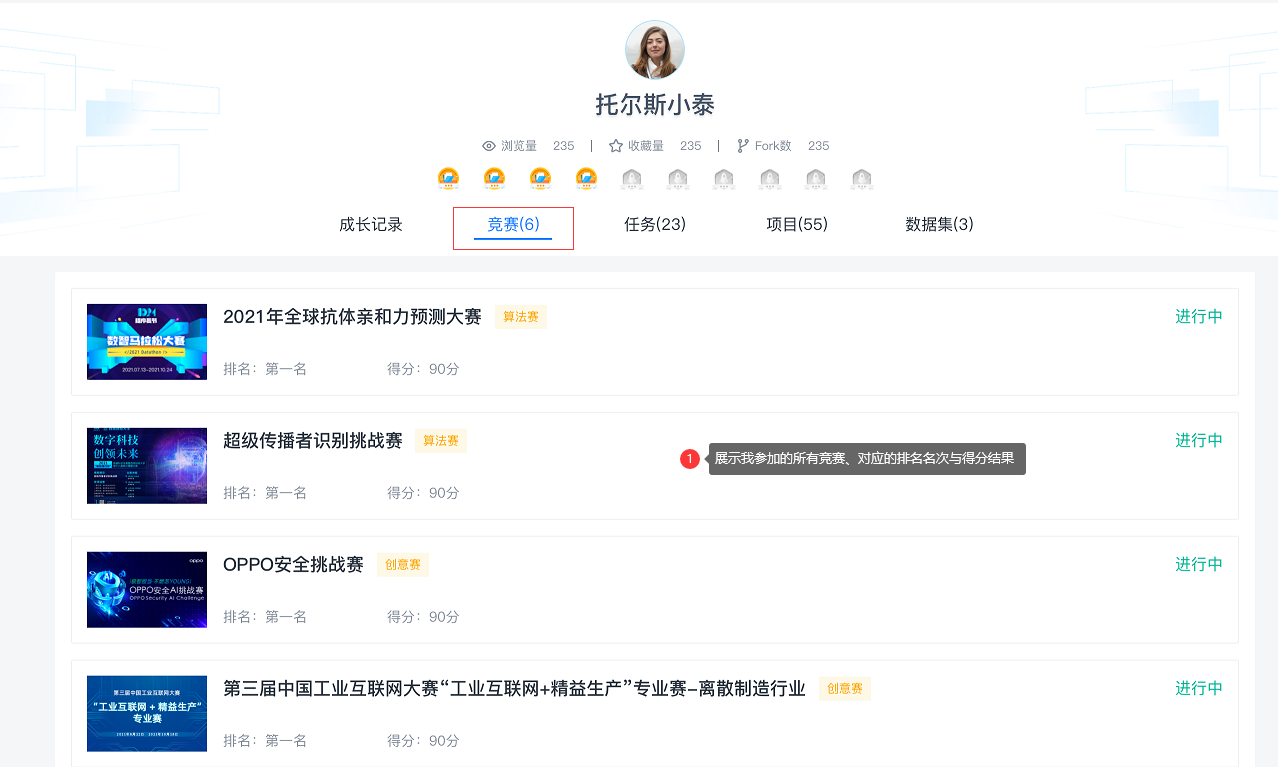Click the OPPO安全挑战赛 title link
This screenshot has height=767, width=1278.
point(293,565)
